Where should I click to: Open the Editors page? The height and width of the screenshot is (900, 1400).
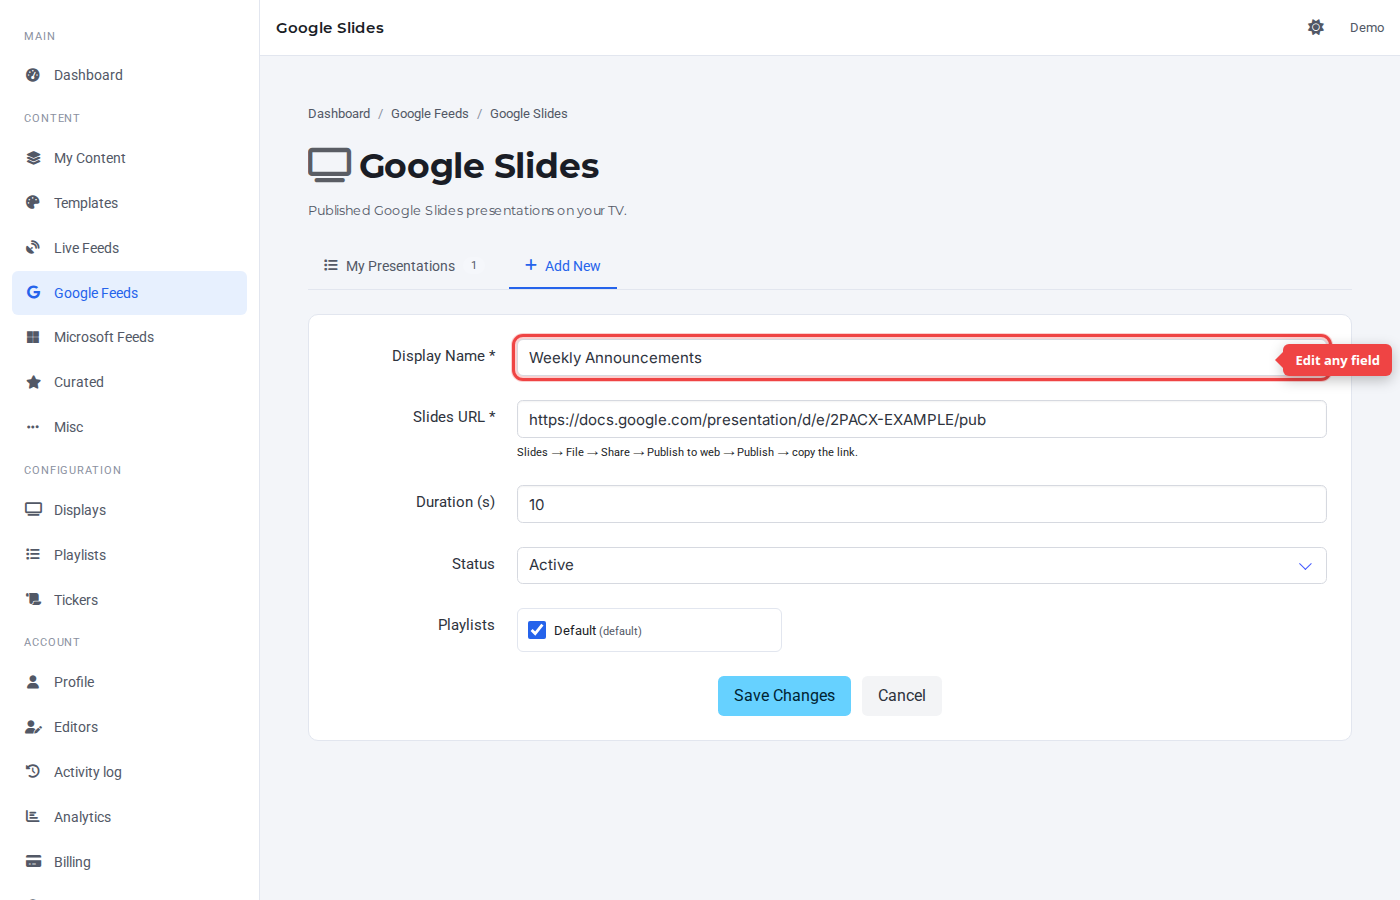click(129, 727)
